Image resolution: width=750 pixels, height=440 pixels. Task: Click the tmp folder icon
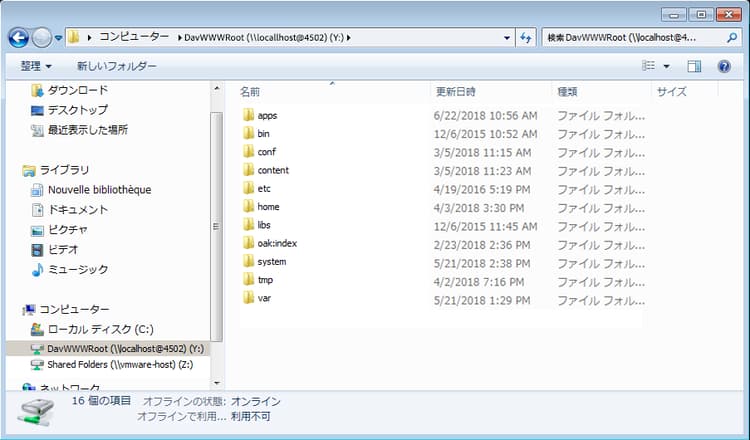[248, 280]
